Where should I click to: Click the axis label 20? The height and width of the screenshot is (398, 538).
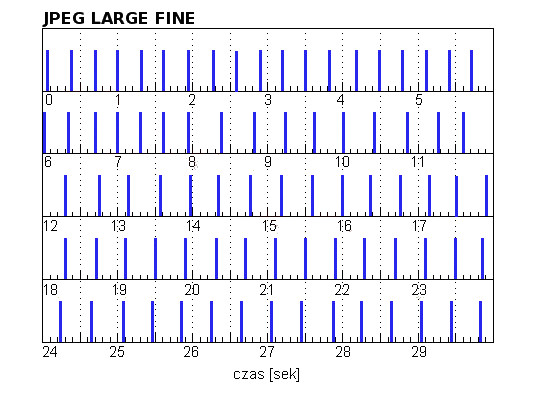pos(192,290)
